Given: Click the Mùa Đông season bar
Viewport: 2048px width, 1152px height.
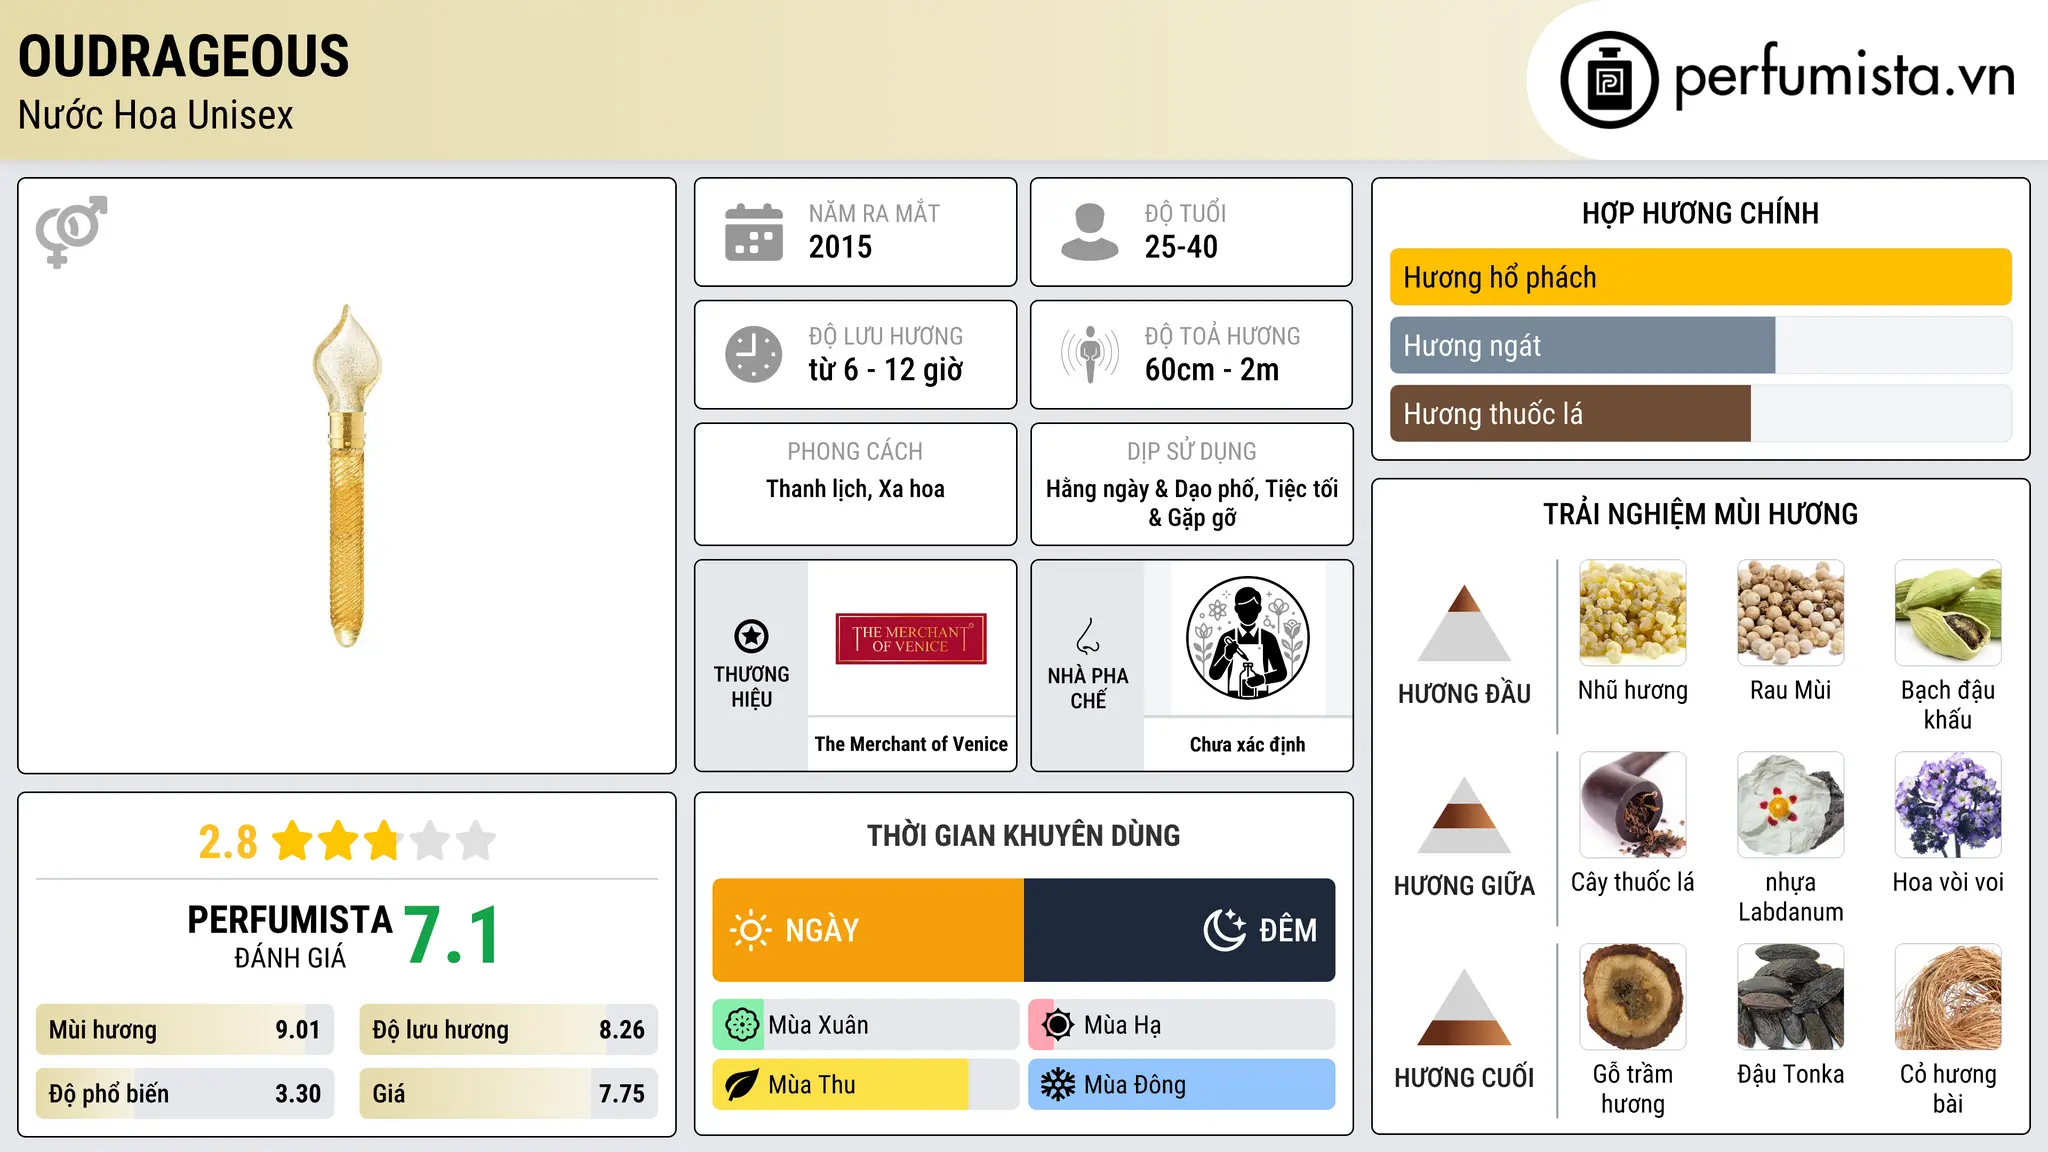Looking at the screenshot, I should (x=1182, y=1085).
